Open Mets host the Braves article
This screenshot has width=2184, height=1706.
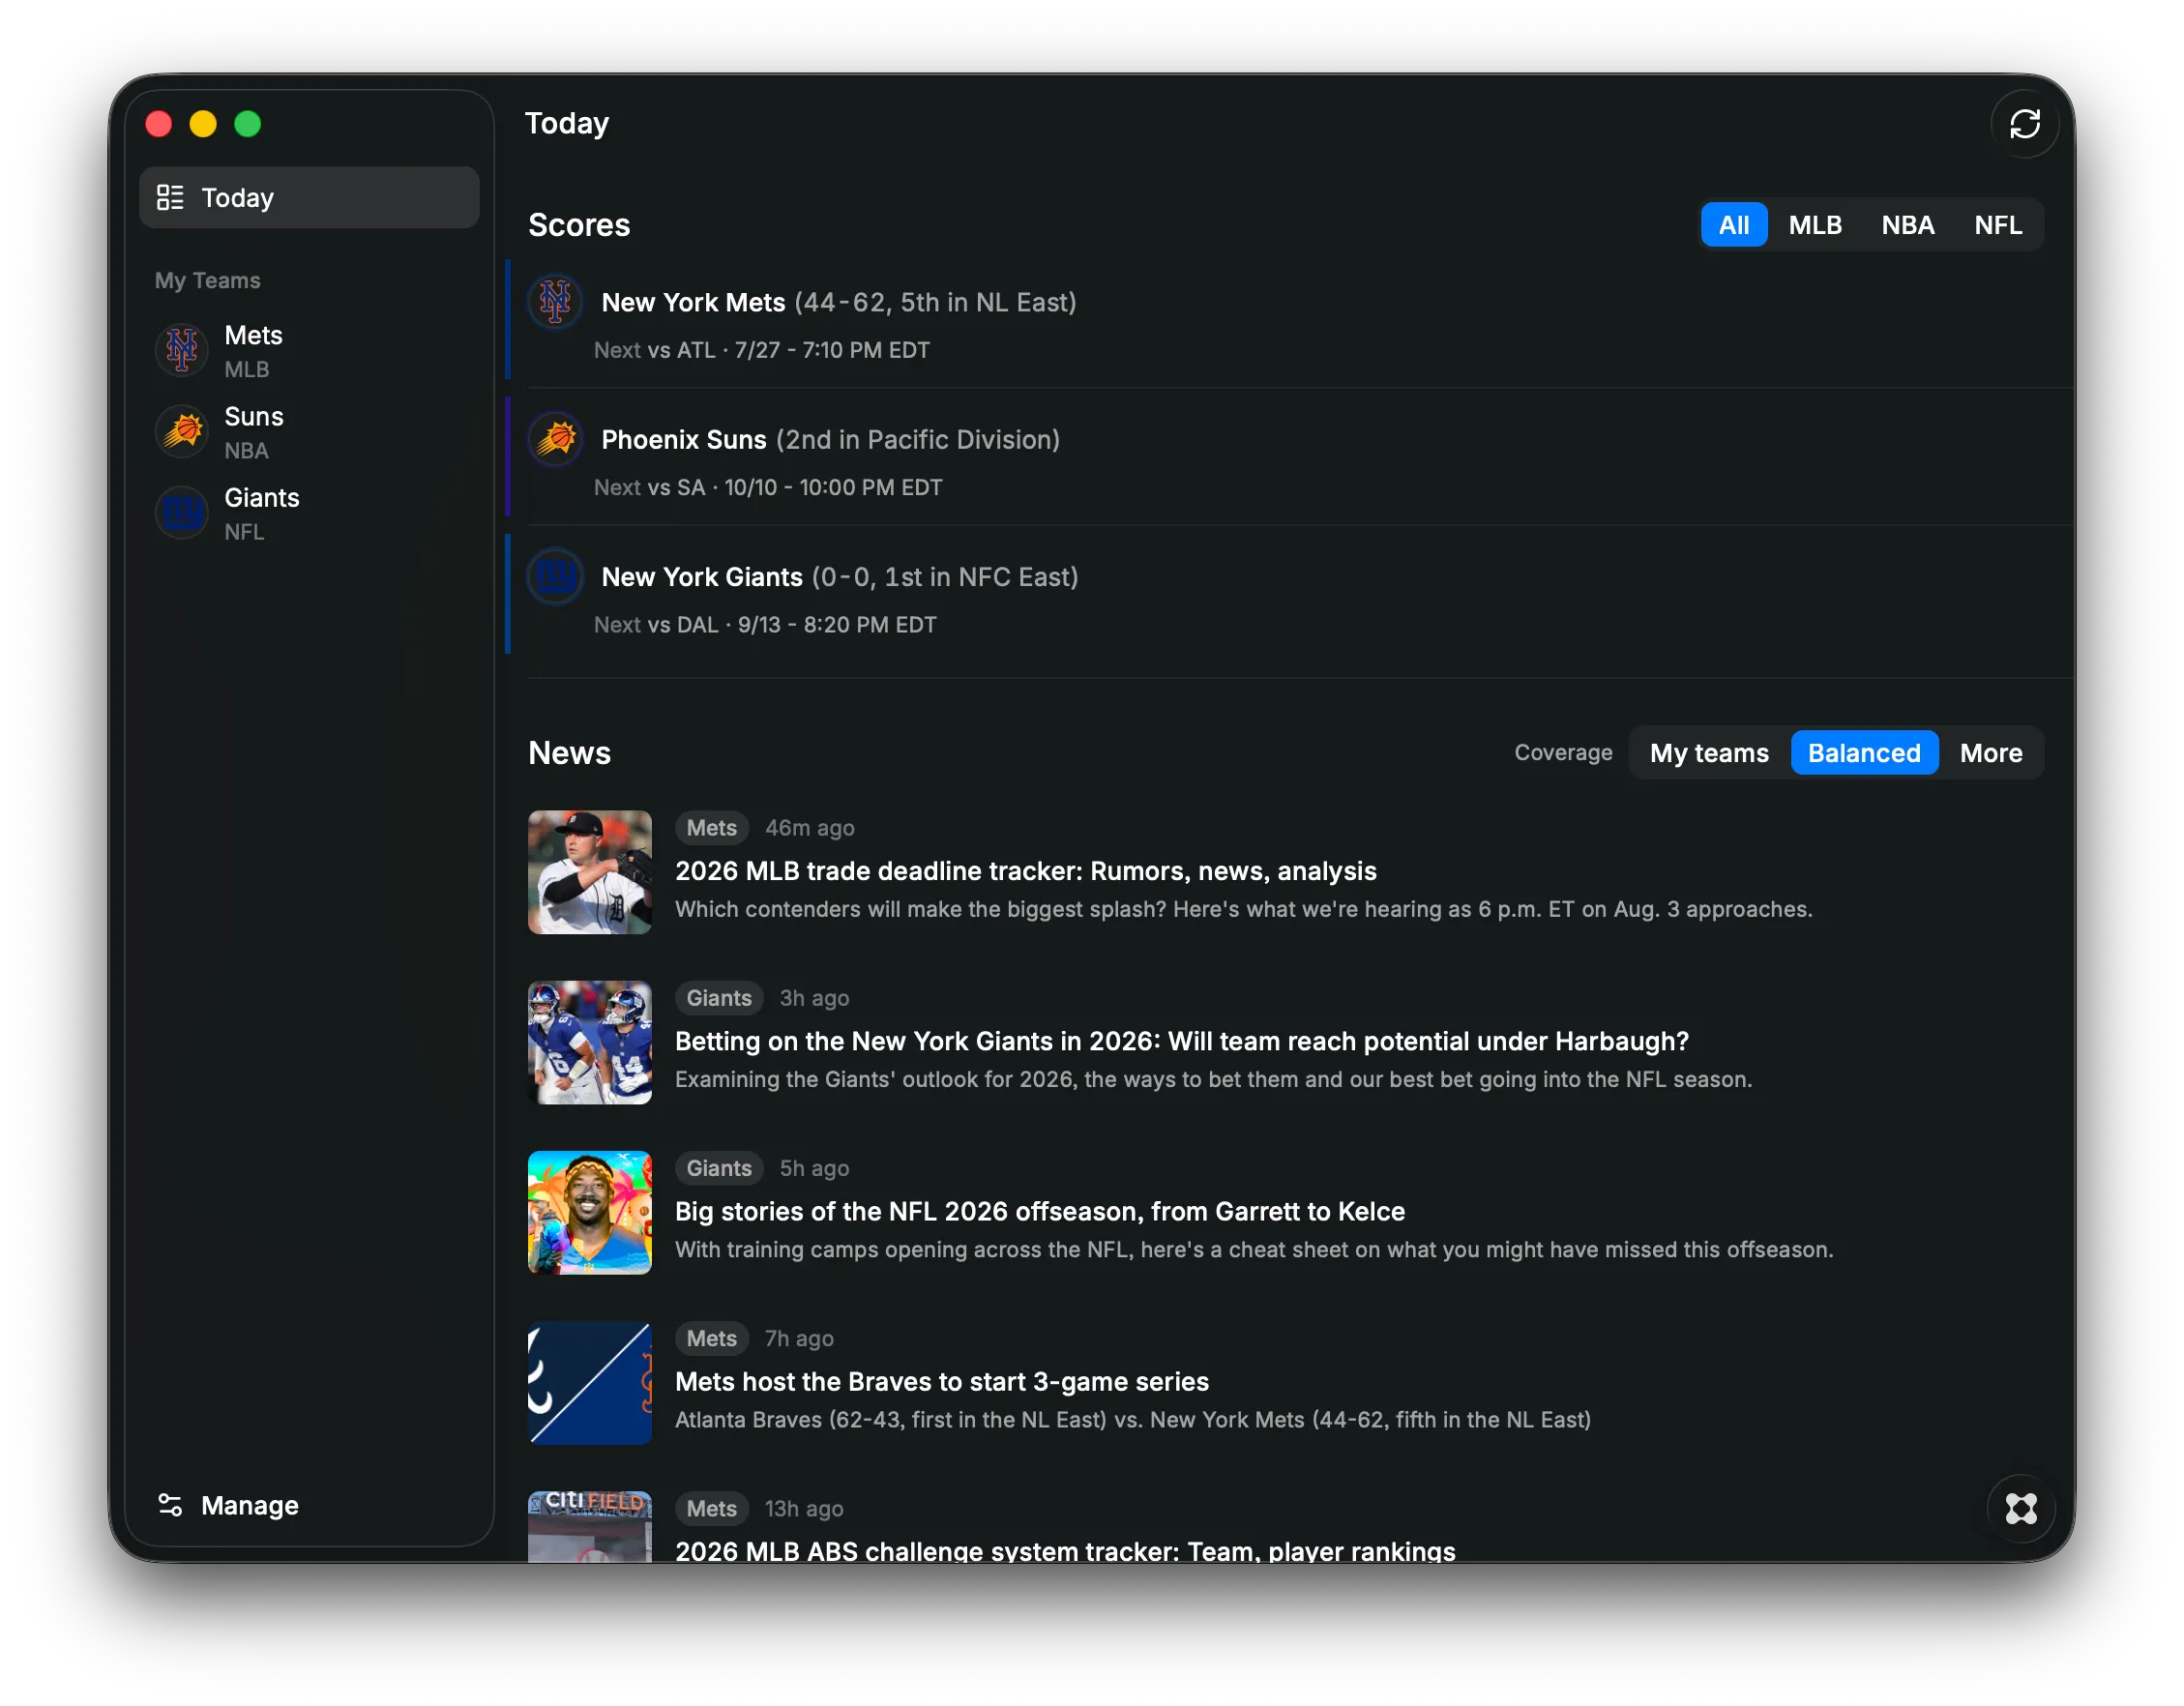tap(941, 1381)
